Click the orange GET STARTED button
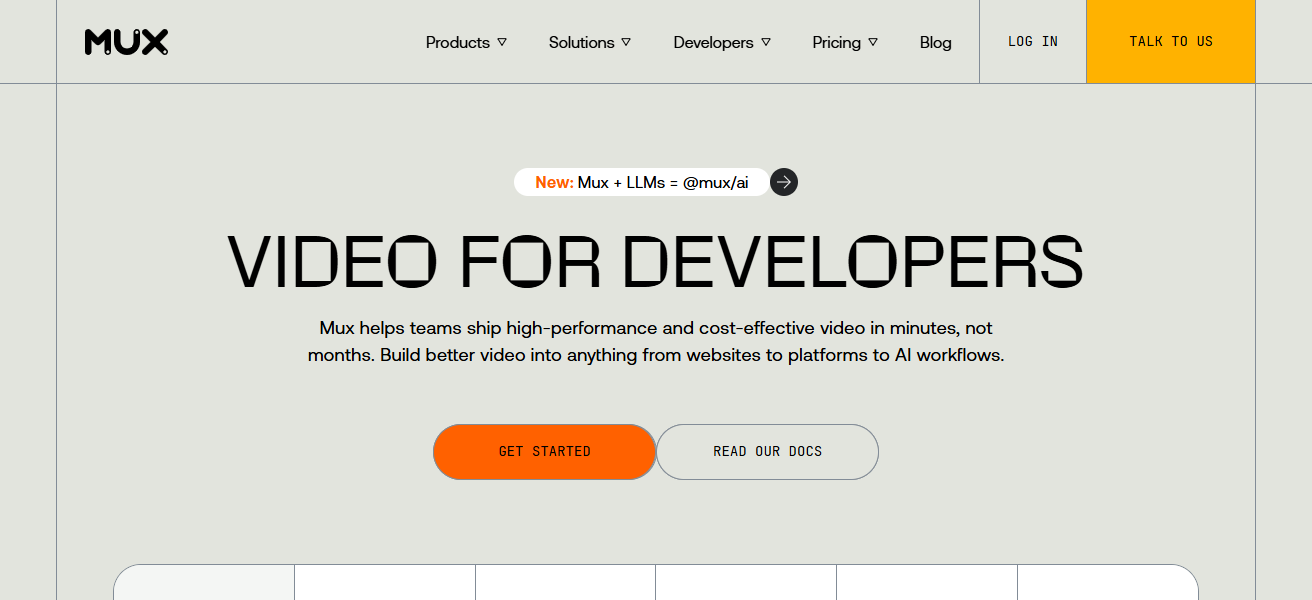The image size is (1312, 600). tap(544, 452)
